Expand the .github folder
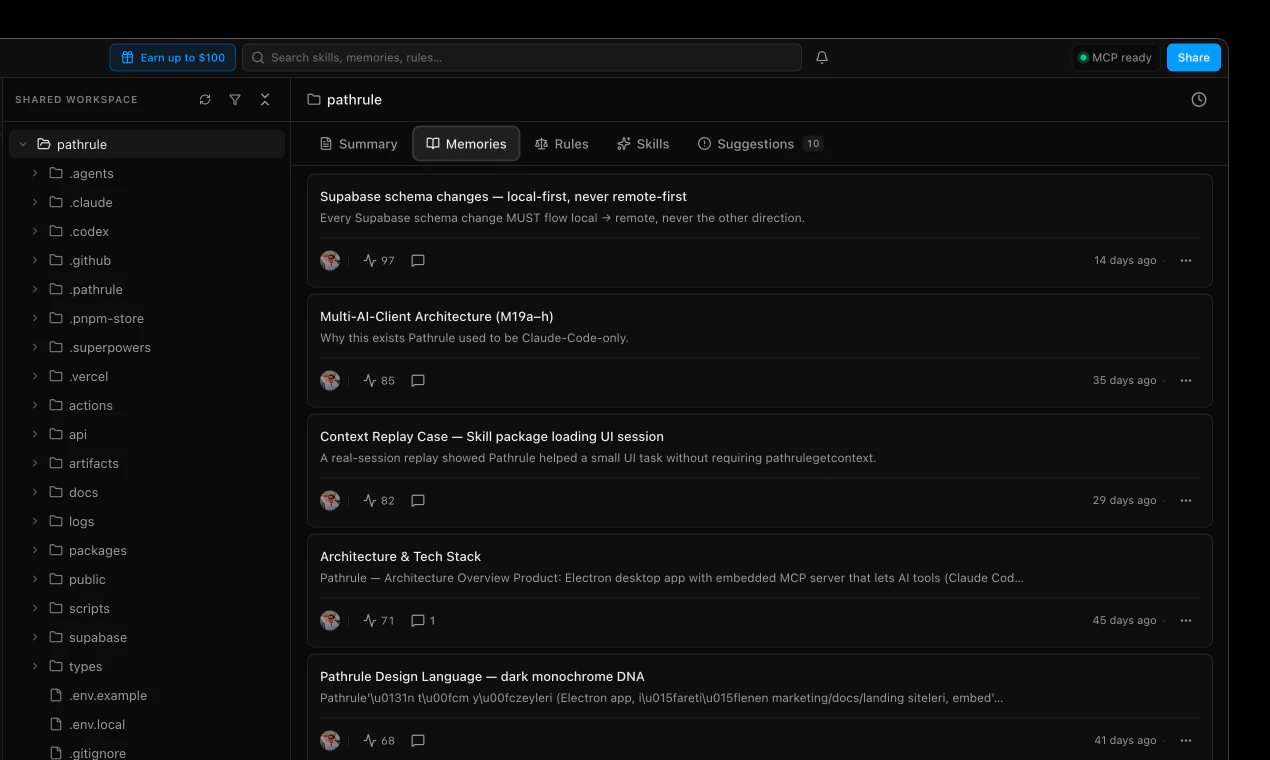The height and width of the screenshot is (760, 1270). pyautogui.click(x=35, y=261)
